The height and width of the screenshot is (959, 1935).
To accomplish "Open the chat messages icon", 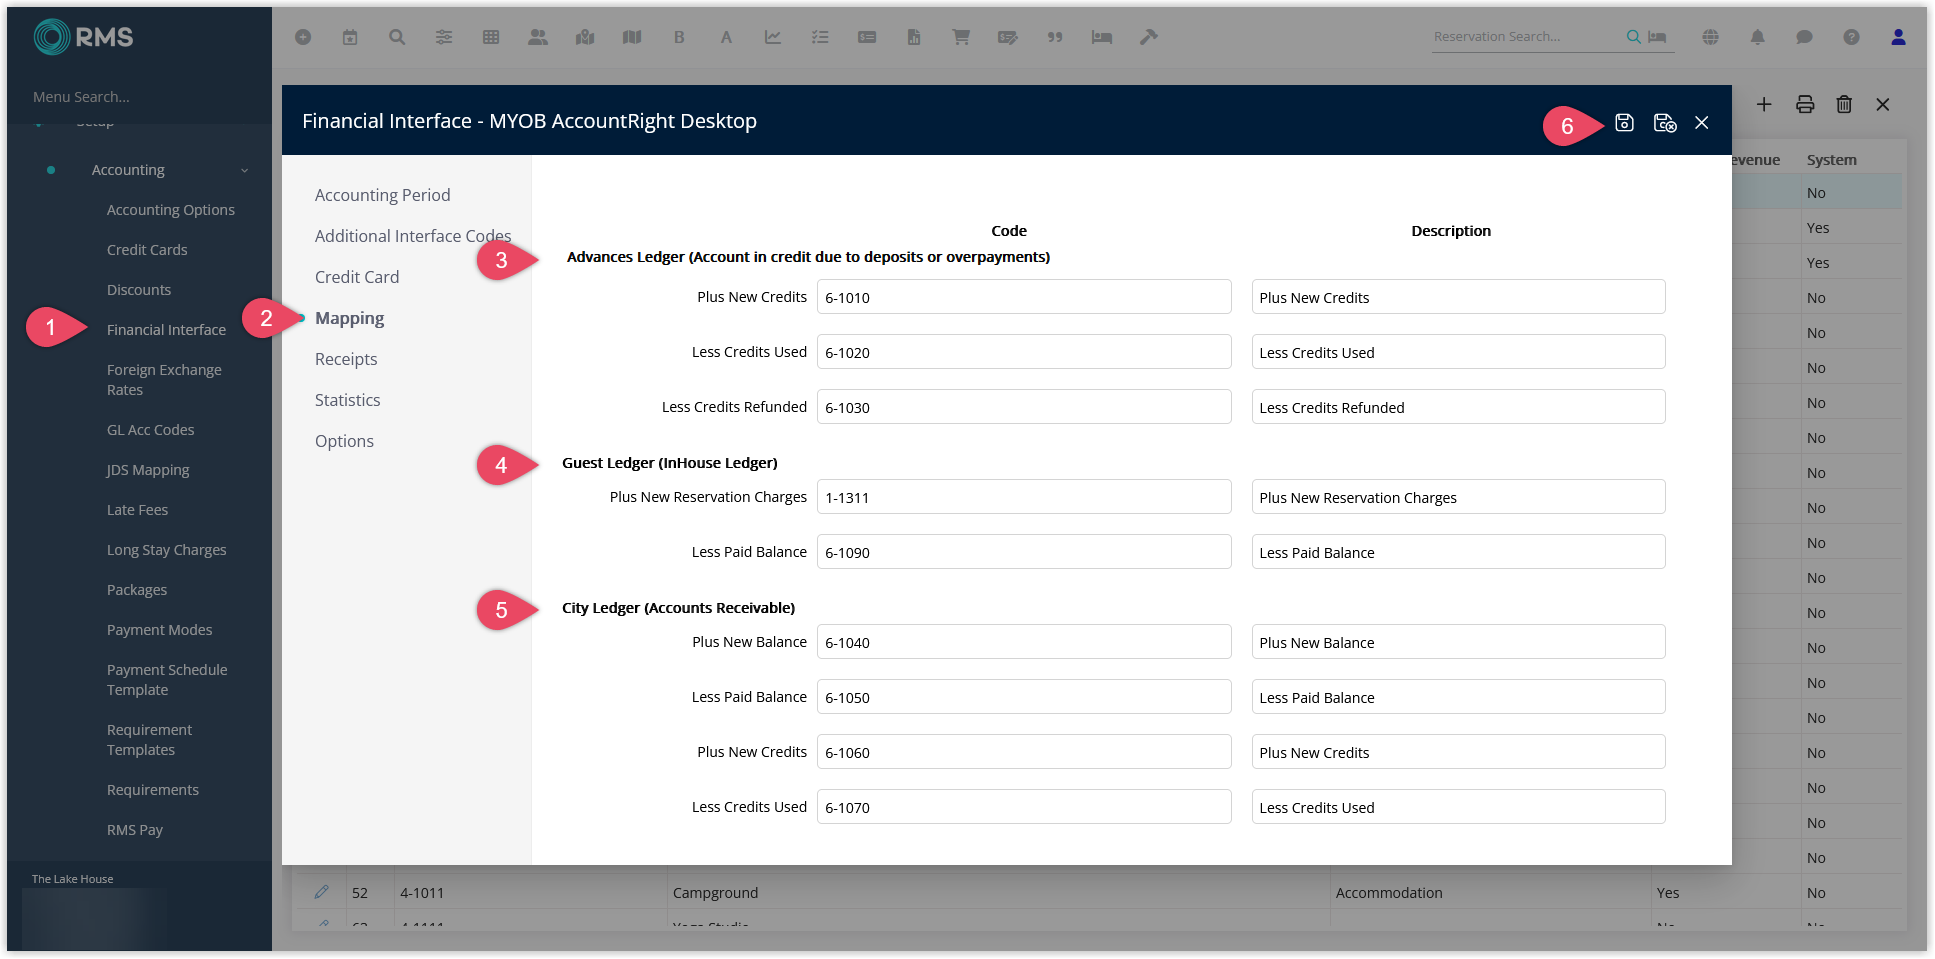I will [1805, 37].
